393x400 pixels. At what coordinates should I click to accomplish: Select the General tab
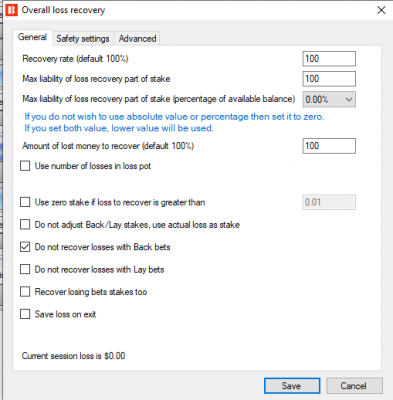coord(32,37)
